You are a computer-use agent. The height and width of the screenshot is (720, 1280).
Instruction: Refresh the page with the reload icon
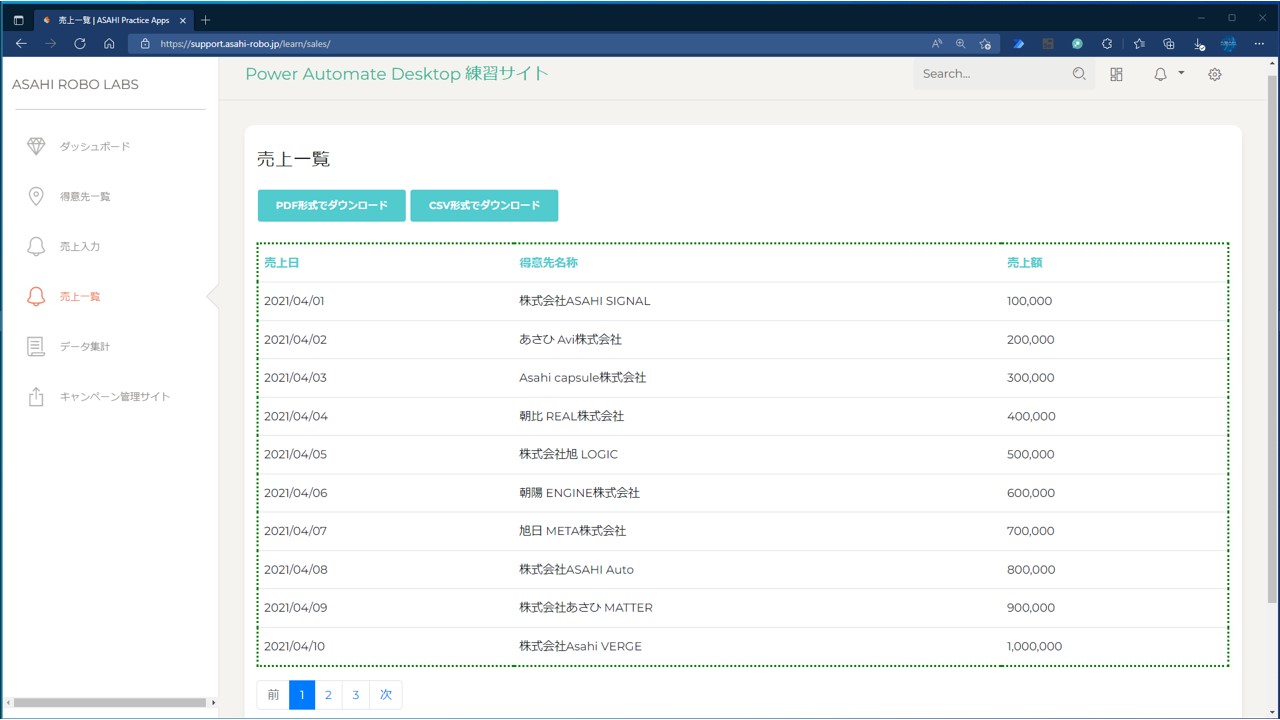pos(80,44)
